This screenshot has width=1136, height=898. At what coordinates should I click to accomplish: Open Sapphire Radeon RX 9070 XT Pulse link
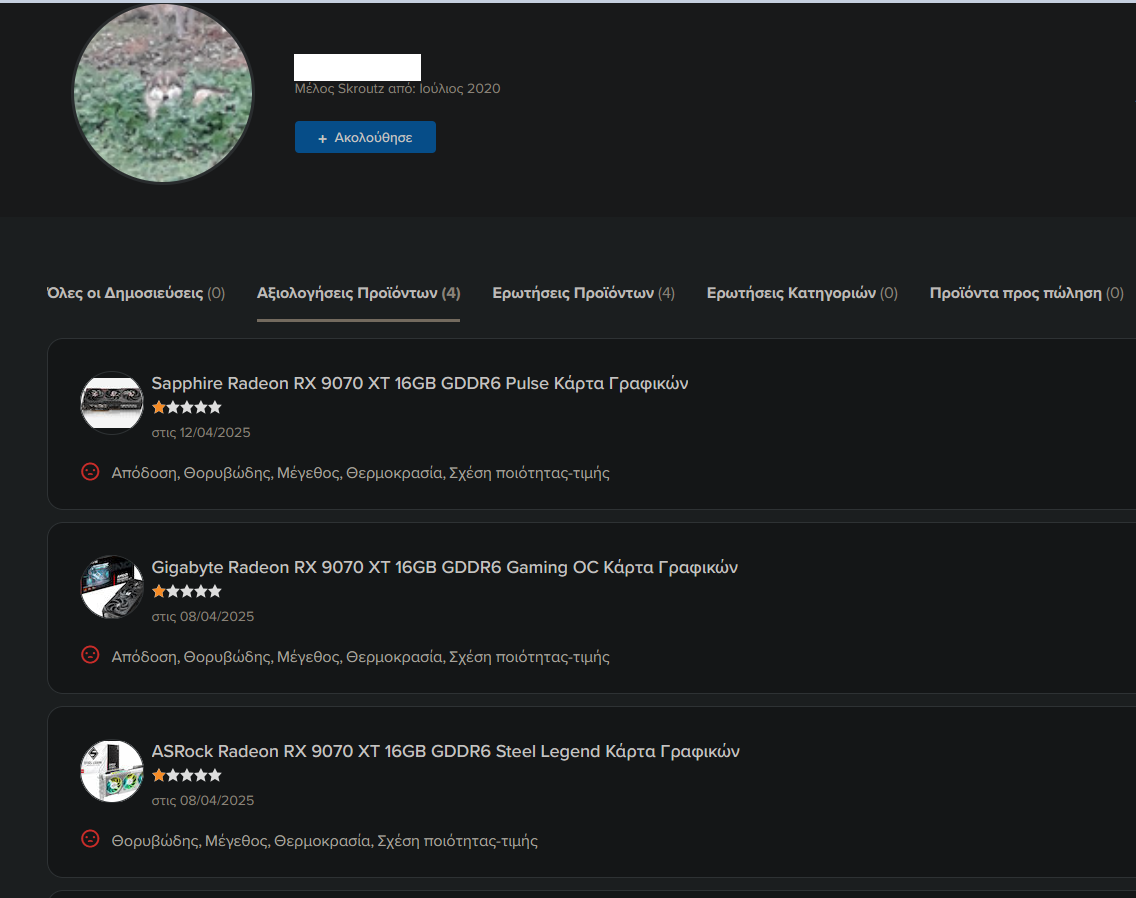point(419,383)
